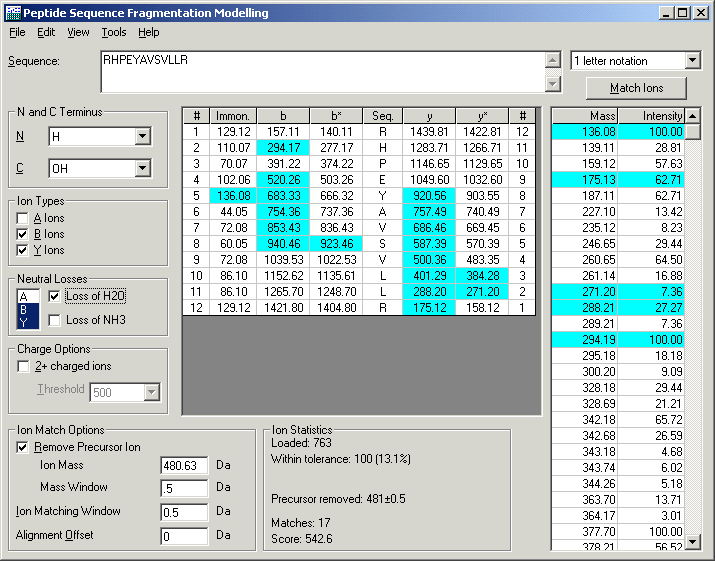Click the Match Ions button
Viewport: 715px width, 561px height.
point(636,88)
